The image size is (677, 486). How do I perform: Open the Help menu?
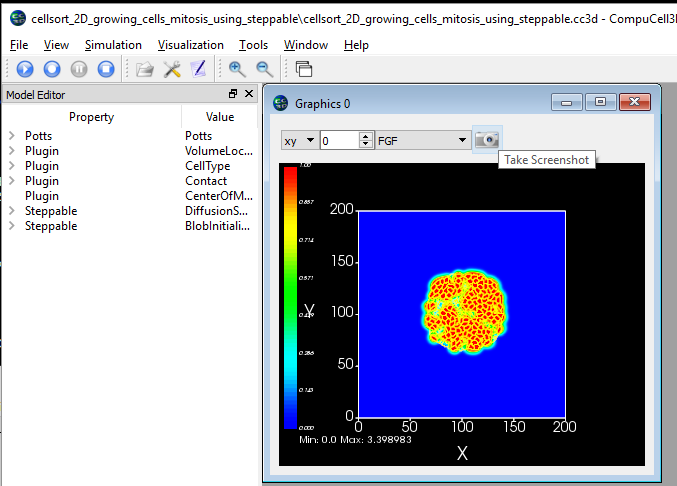click(x=356, y=45)
